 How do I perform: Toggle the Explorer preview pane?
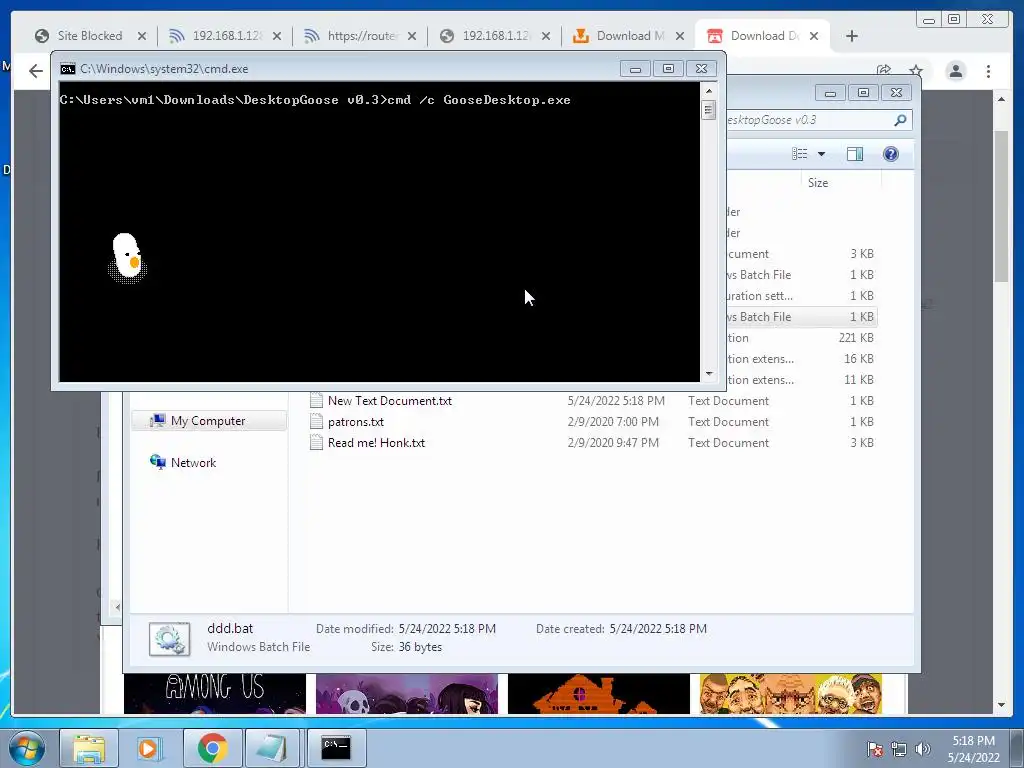click(x=854, y=153)
